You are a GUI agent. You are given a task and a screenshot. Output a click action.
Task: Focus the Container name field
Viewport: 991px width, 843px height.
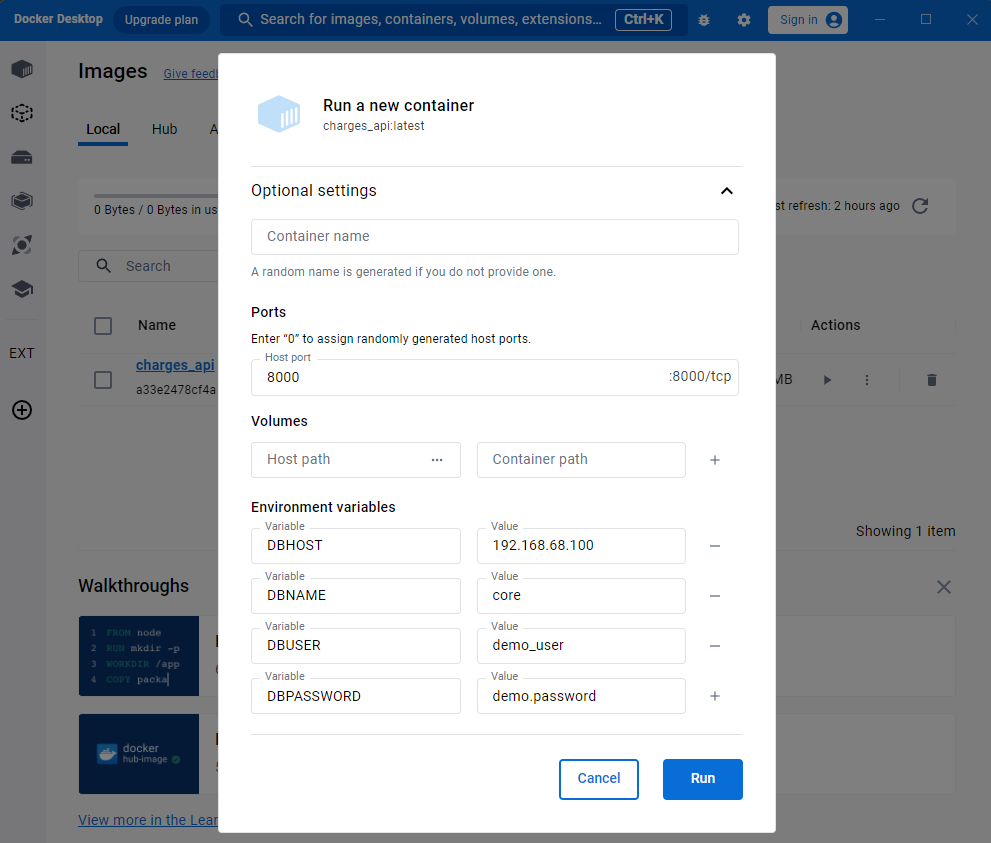point(495,237)
